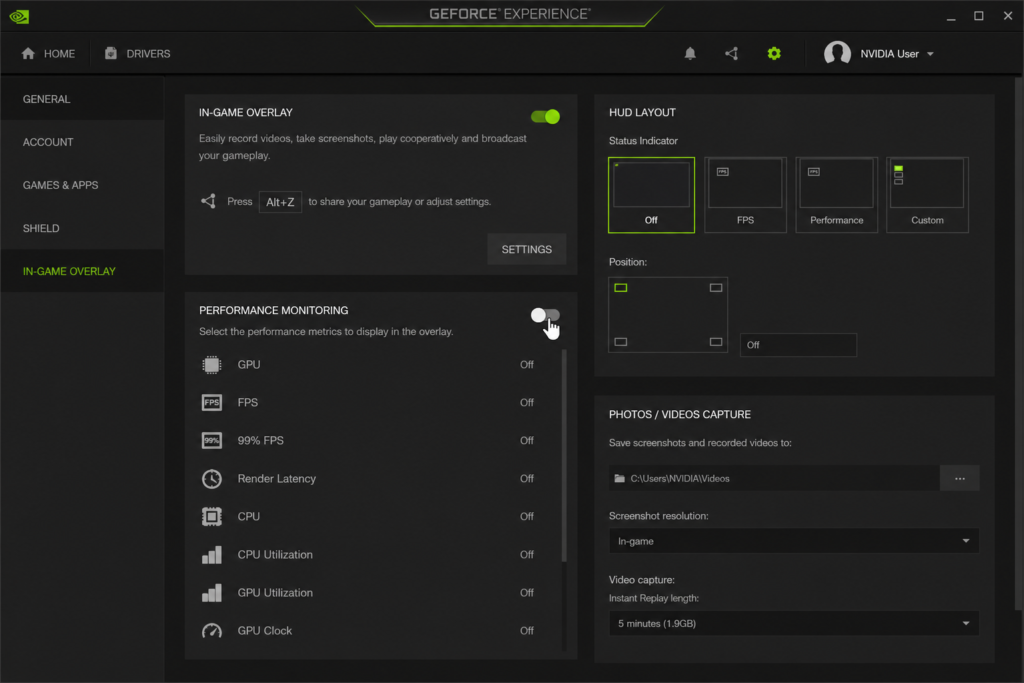Open settings via the green gear icon
The height and width of the screenshot is (683, 1024).
[774, 54]
